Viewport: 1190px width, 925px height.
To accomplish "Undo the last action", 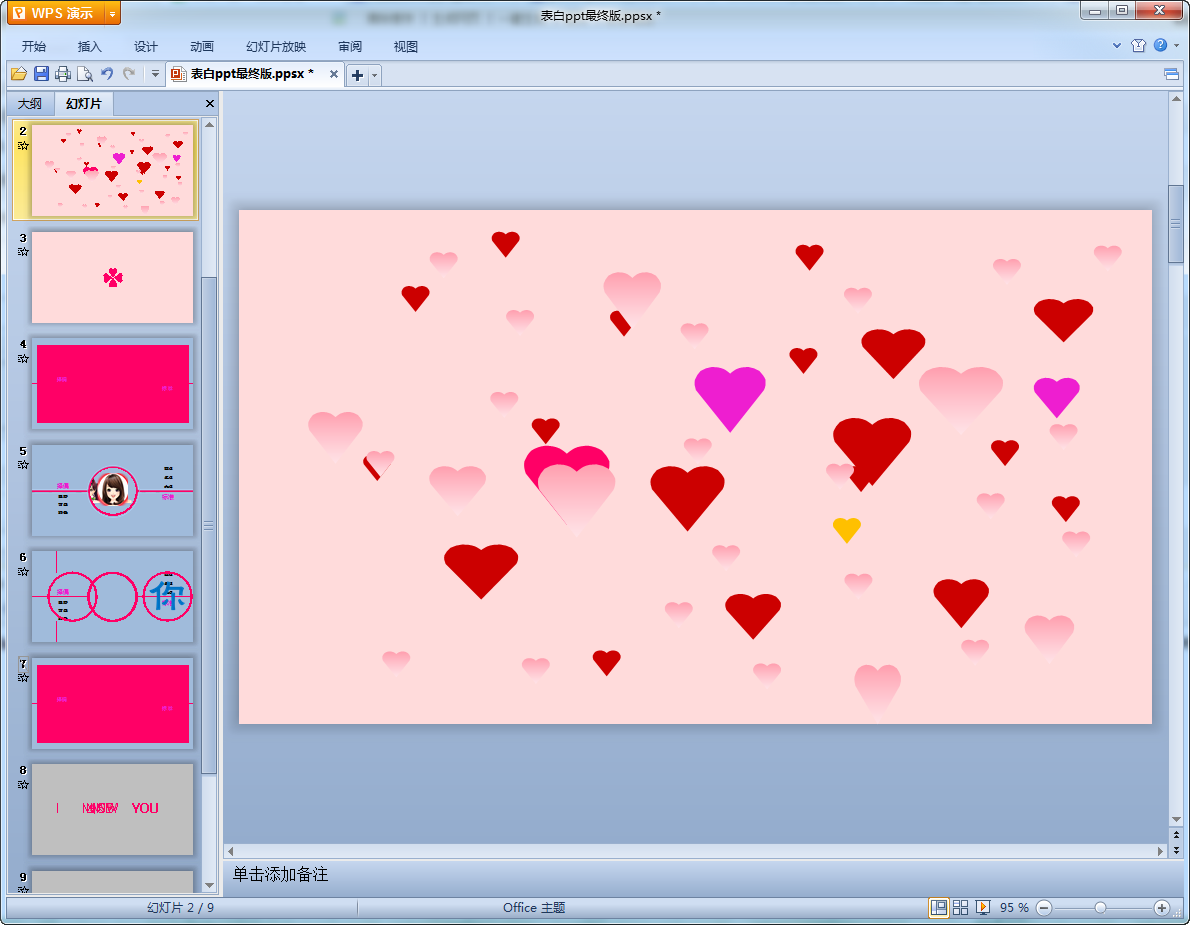I will 107,74.
